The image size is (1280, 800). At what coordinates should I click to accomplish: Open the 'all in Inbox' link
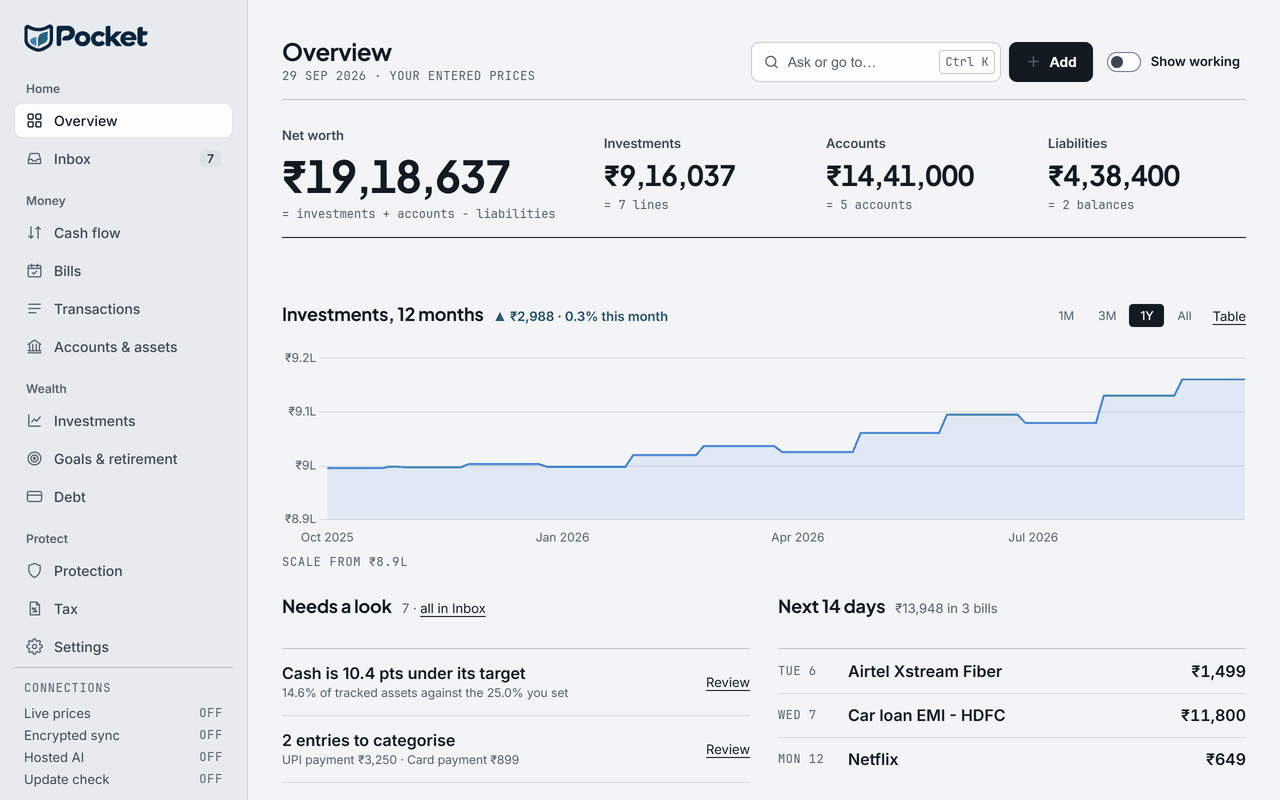point(453,608)
